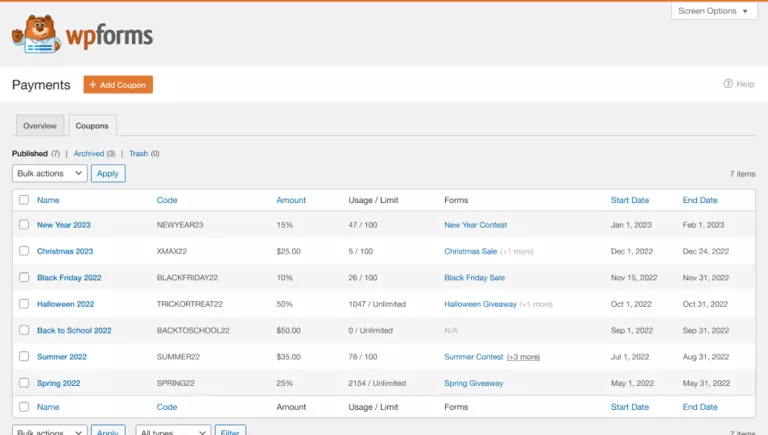Select the Halloween 2022 row checkbox

(x=24, y=304)
